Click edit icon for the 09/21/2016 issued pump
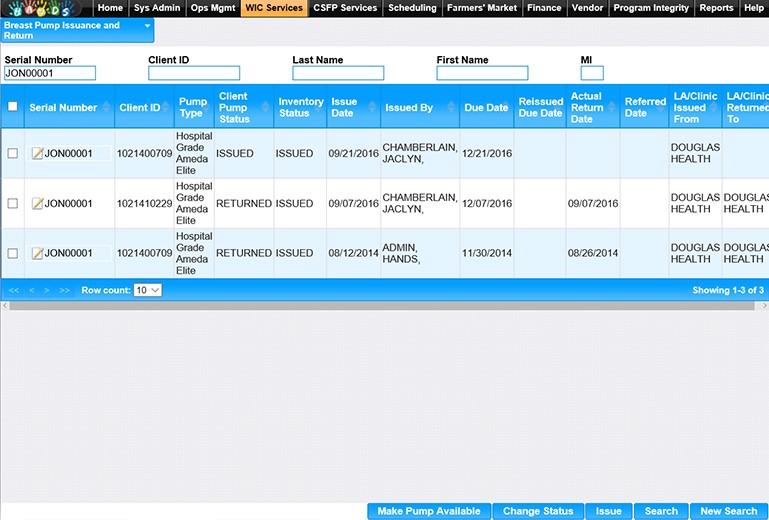 coord(37,154)
